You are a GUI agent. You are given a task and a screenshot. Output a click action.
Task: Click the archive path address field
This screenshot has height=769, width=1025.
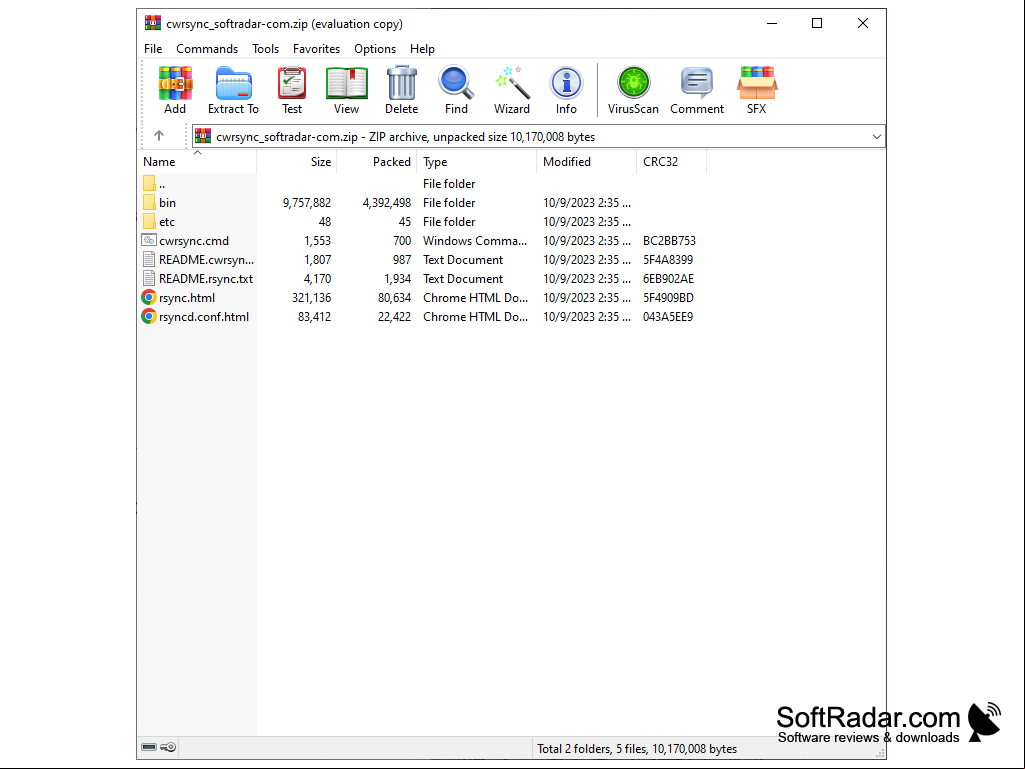click(x=539, y=137)
